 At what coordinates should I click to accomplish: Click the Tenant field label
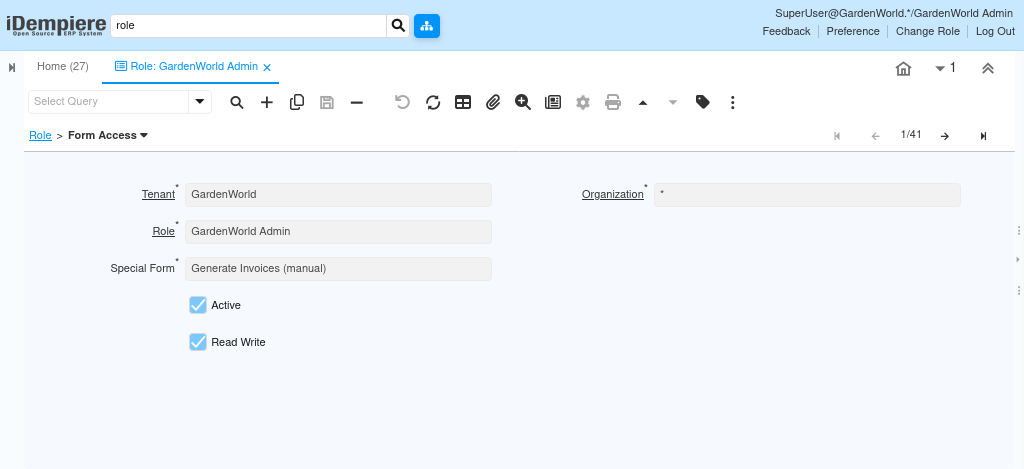point(159,195)
